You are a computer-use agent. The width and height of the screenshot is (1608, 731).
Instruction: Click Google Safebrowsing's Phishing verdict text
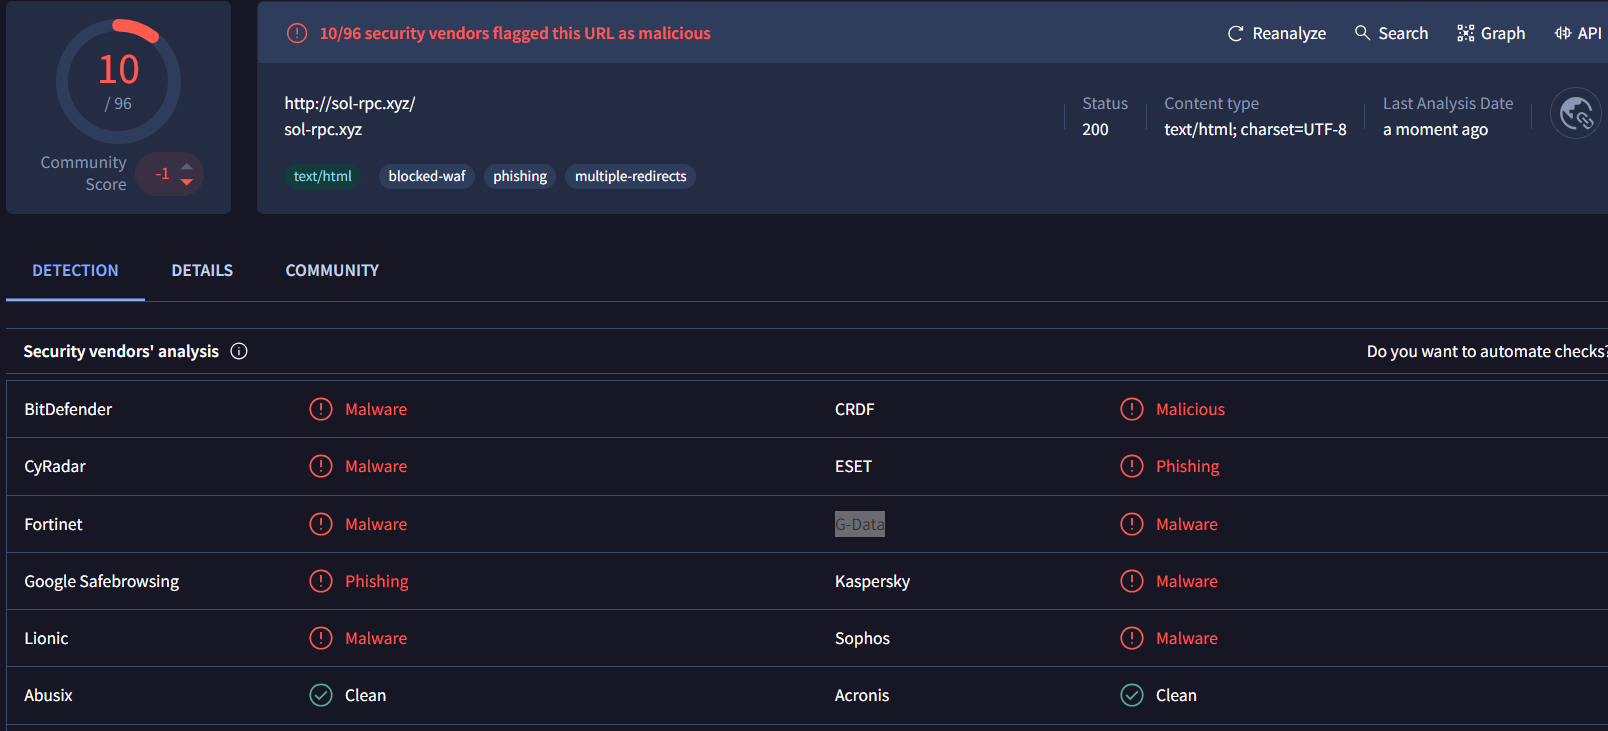377,581
